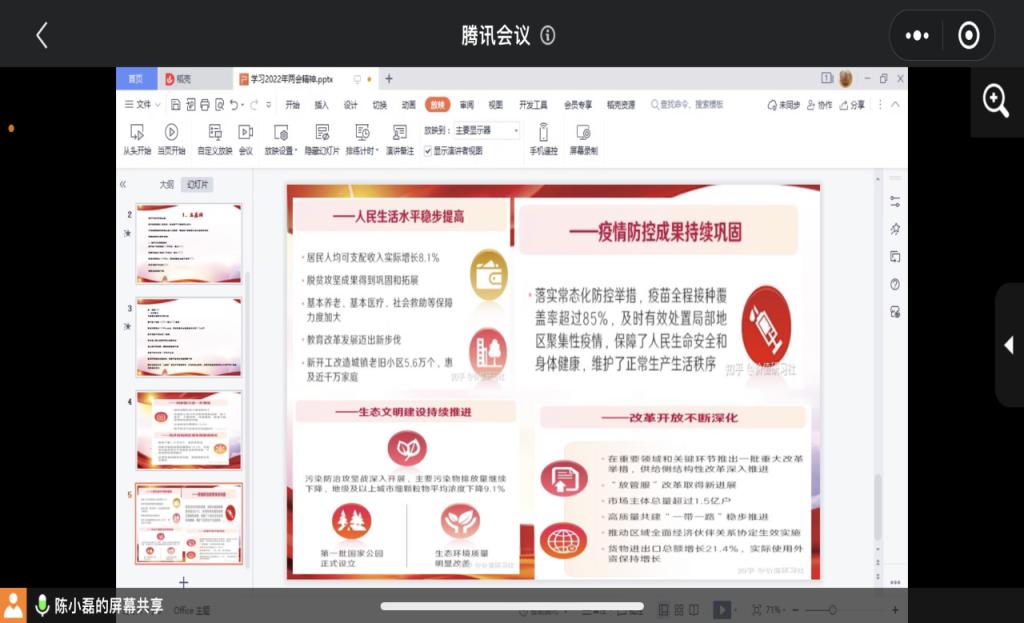Open the 放映到 主要显示器 dropdown
1024x623 pixels.
(x=487, y=130)
